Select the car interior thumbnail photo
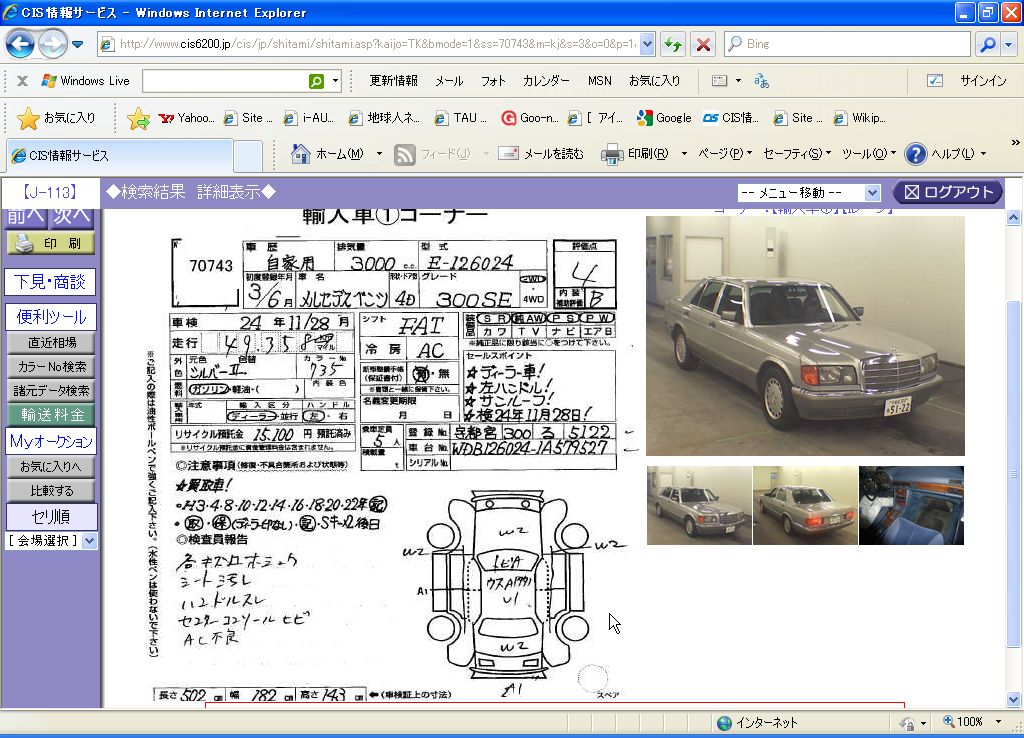 coord(911,505)
